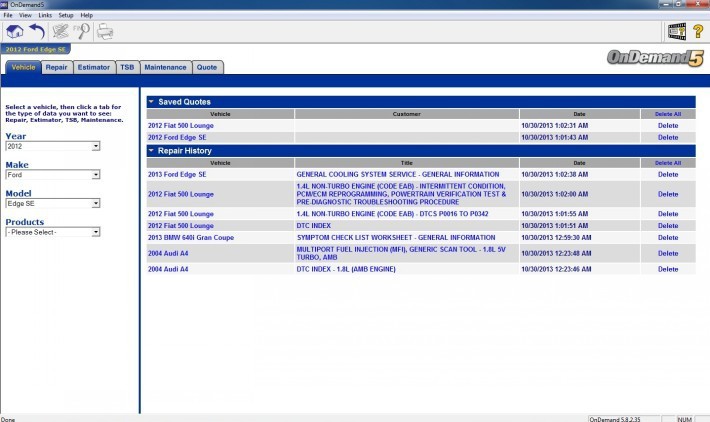Click the OnDemand 5.8.2.35 status bar version
Screen dimensions: 710x422
click(x=615, y=419)
